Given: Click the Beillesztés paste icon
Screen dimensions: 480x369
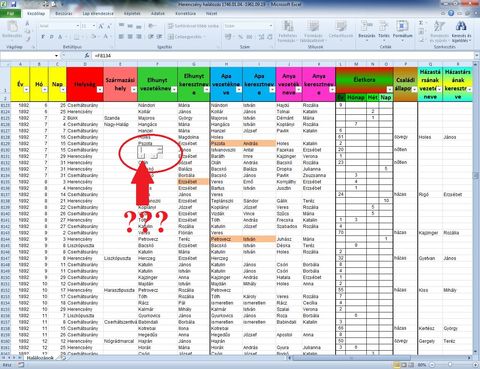Looking at the screenshot, I should pos(12,28).
